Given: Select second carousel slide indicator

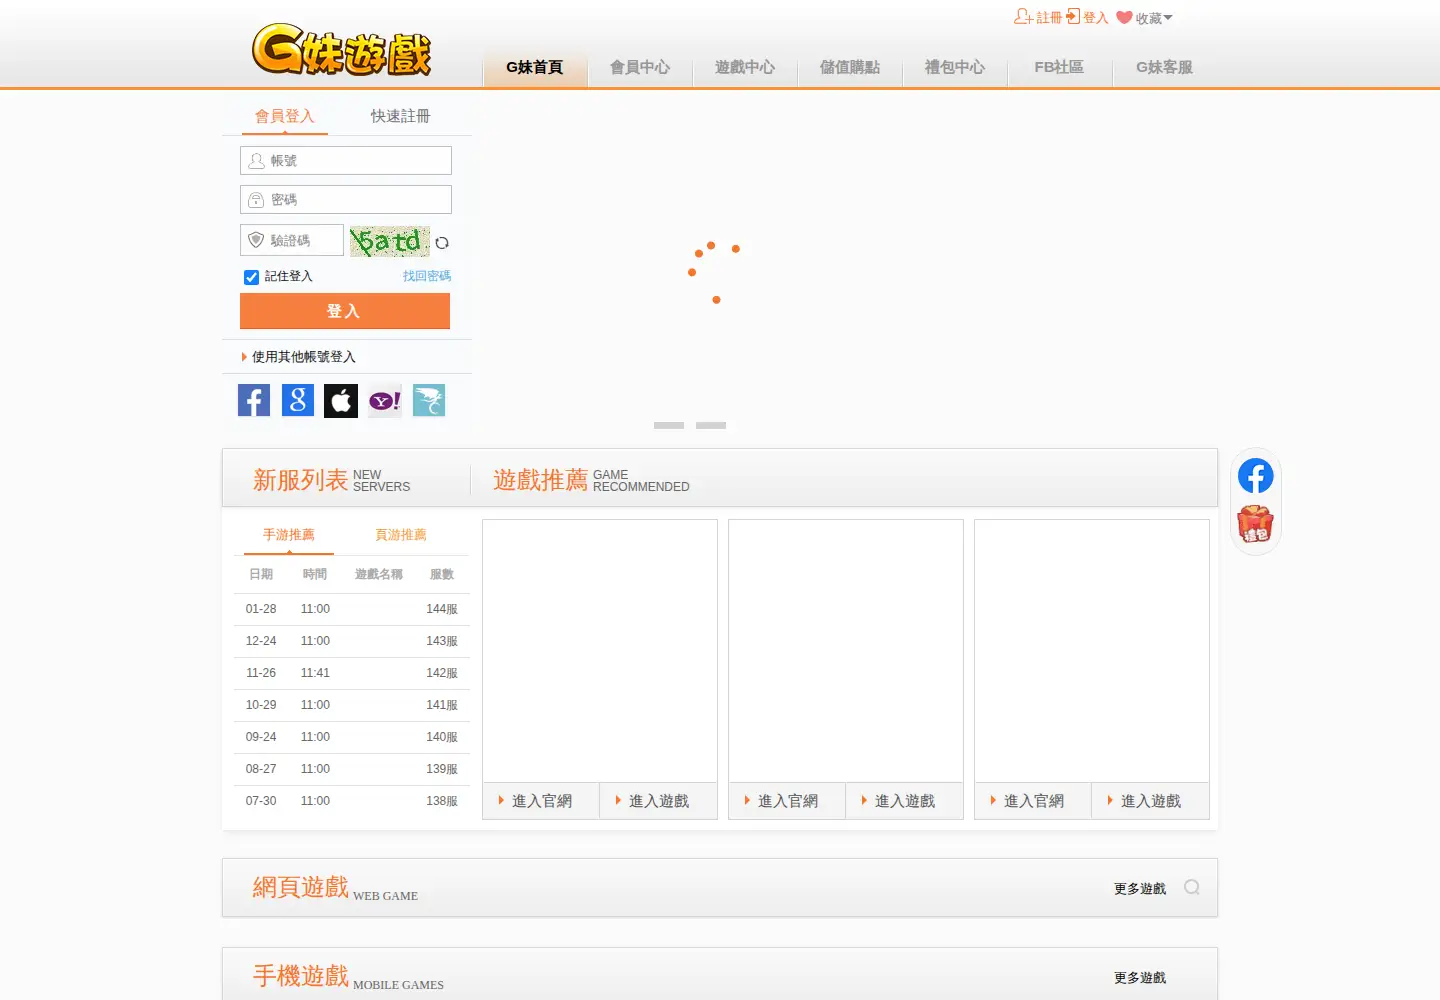Looking at the screenshot, I should [x=711, y=426].
